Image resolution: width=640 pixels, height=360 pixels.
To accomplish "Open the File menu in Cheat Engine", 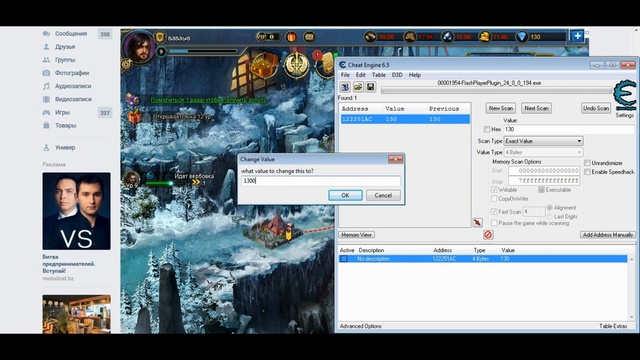I will [x=345, y=75].
